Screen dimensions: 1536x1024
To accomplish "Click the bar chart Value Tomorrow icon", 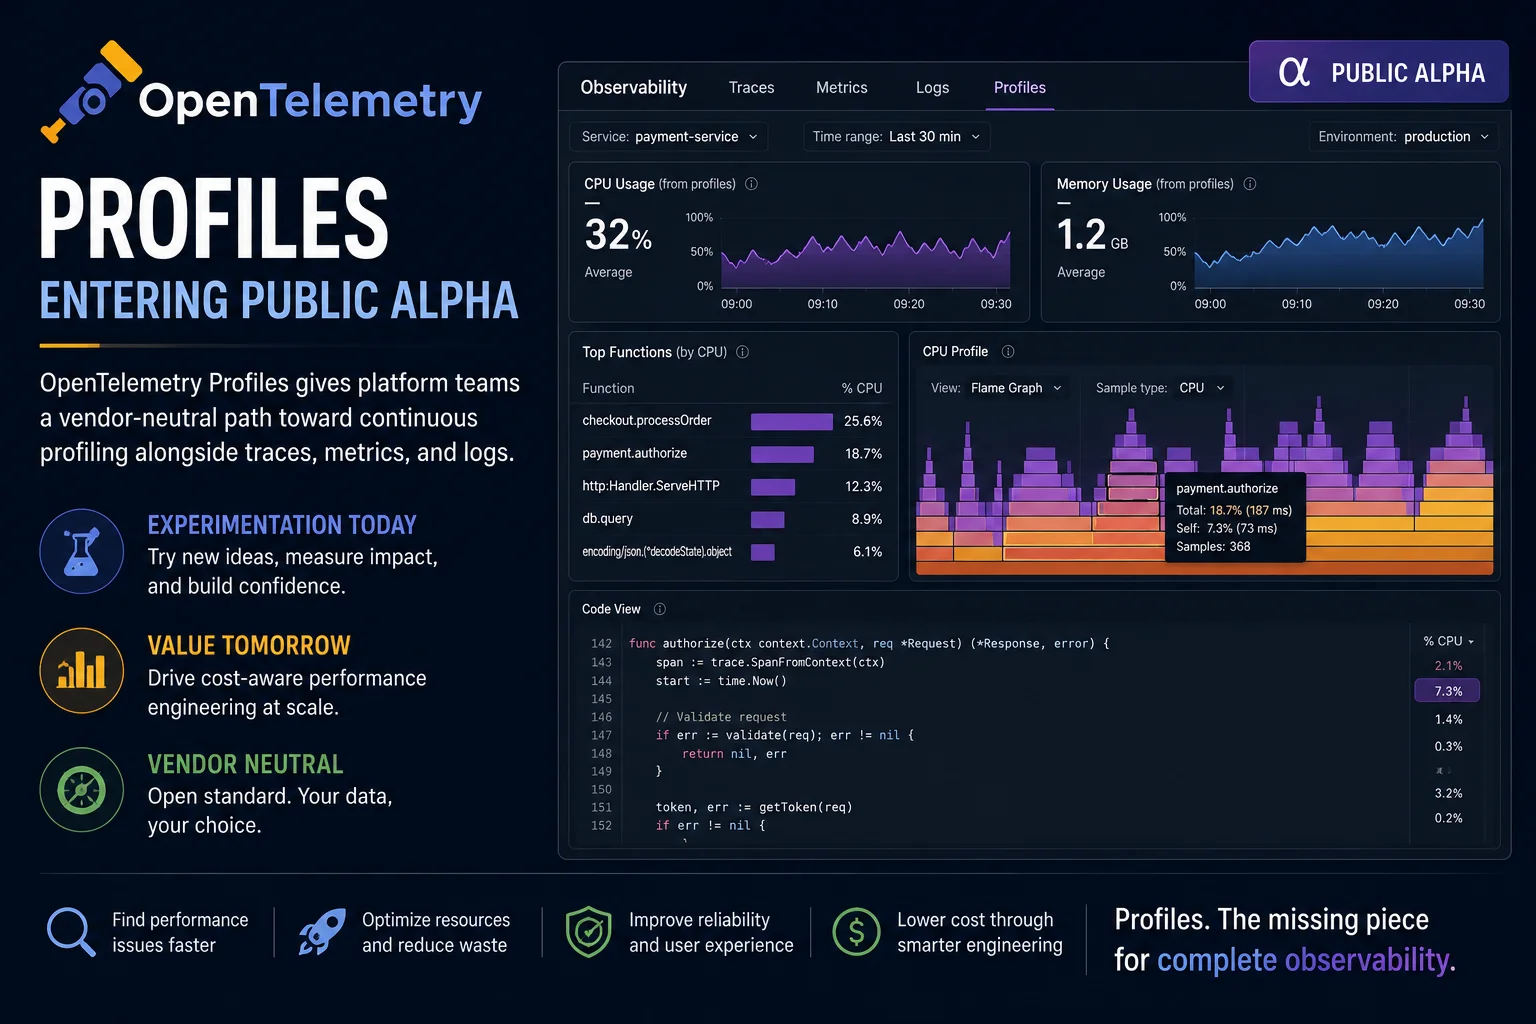I will (82, 670).
